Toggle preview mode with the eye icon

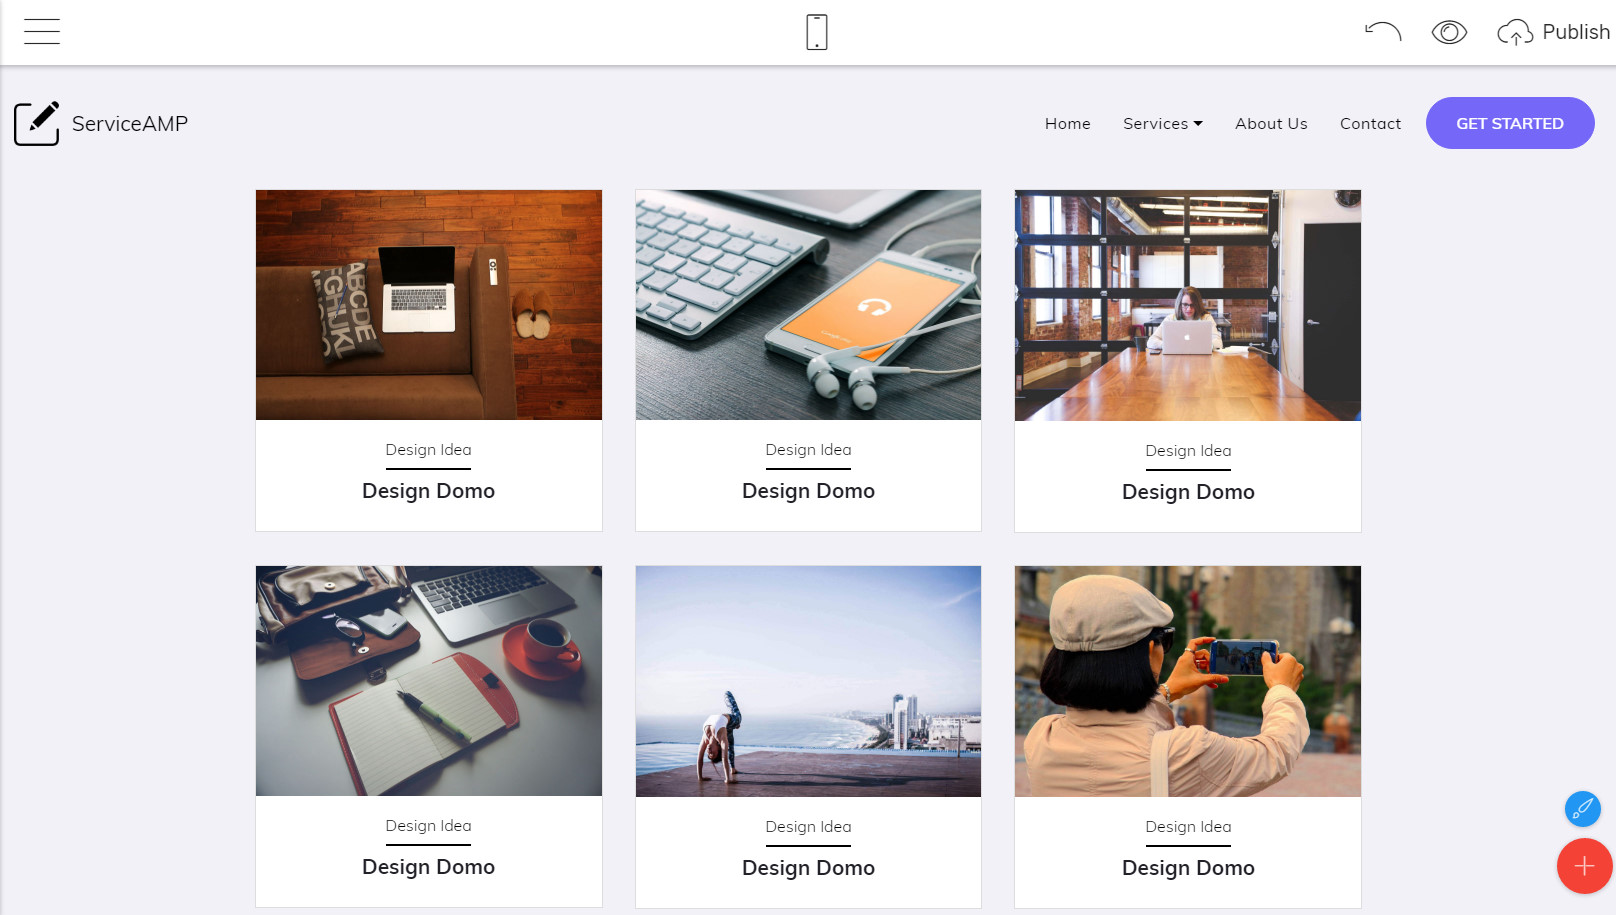click(1449, 32)
